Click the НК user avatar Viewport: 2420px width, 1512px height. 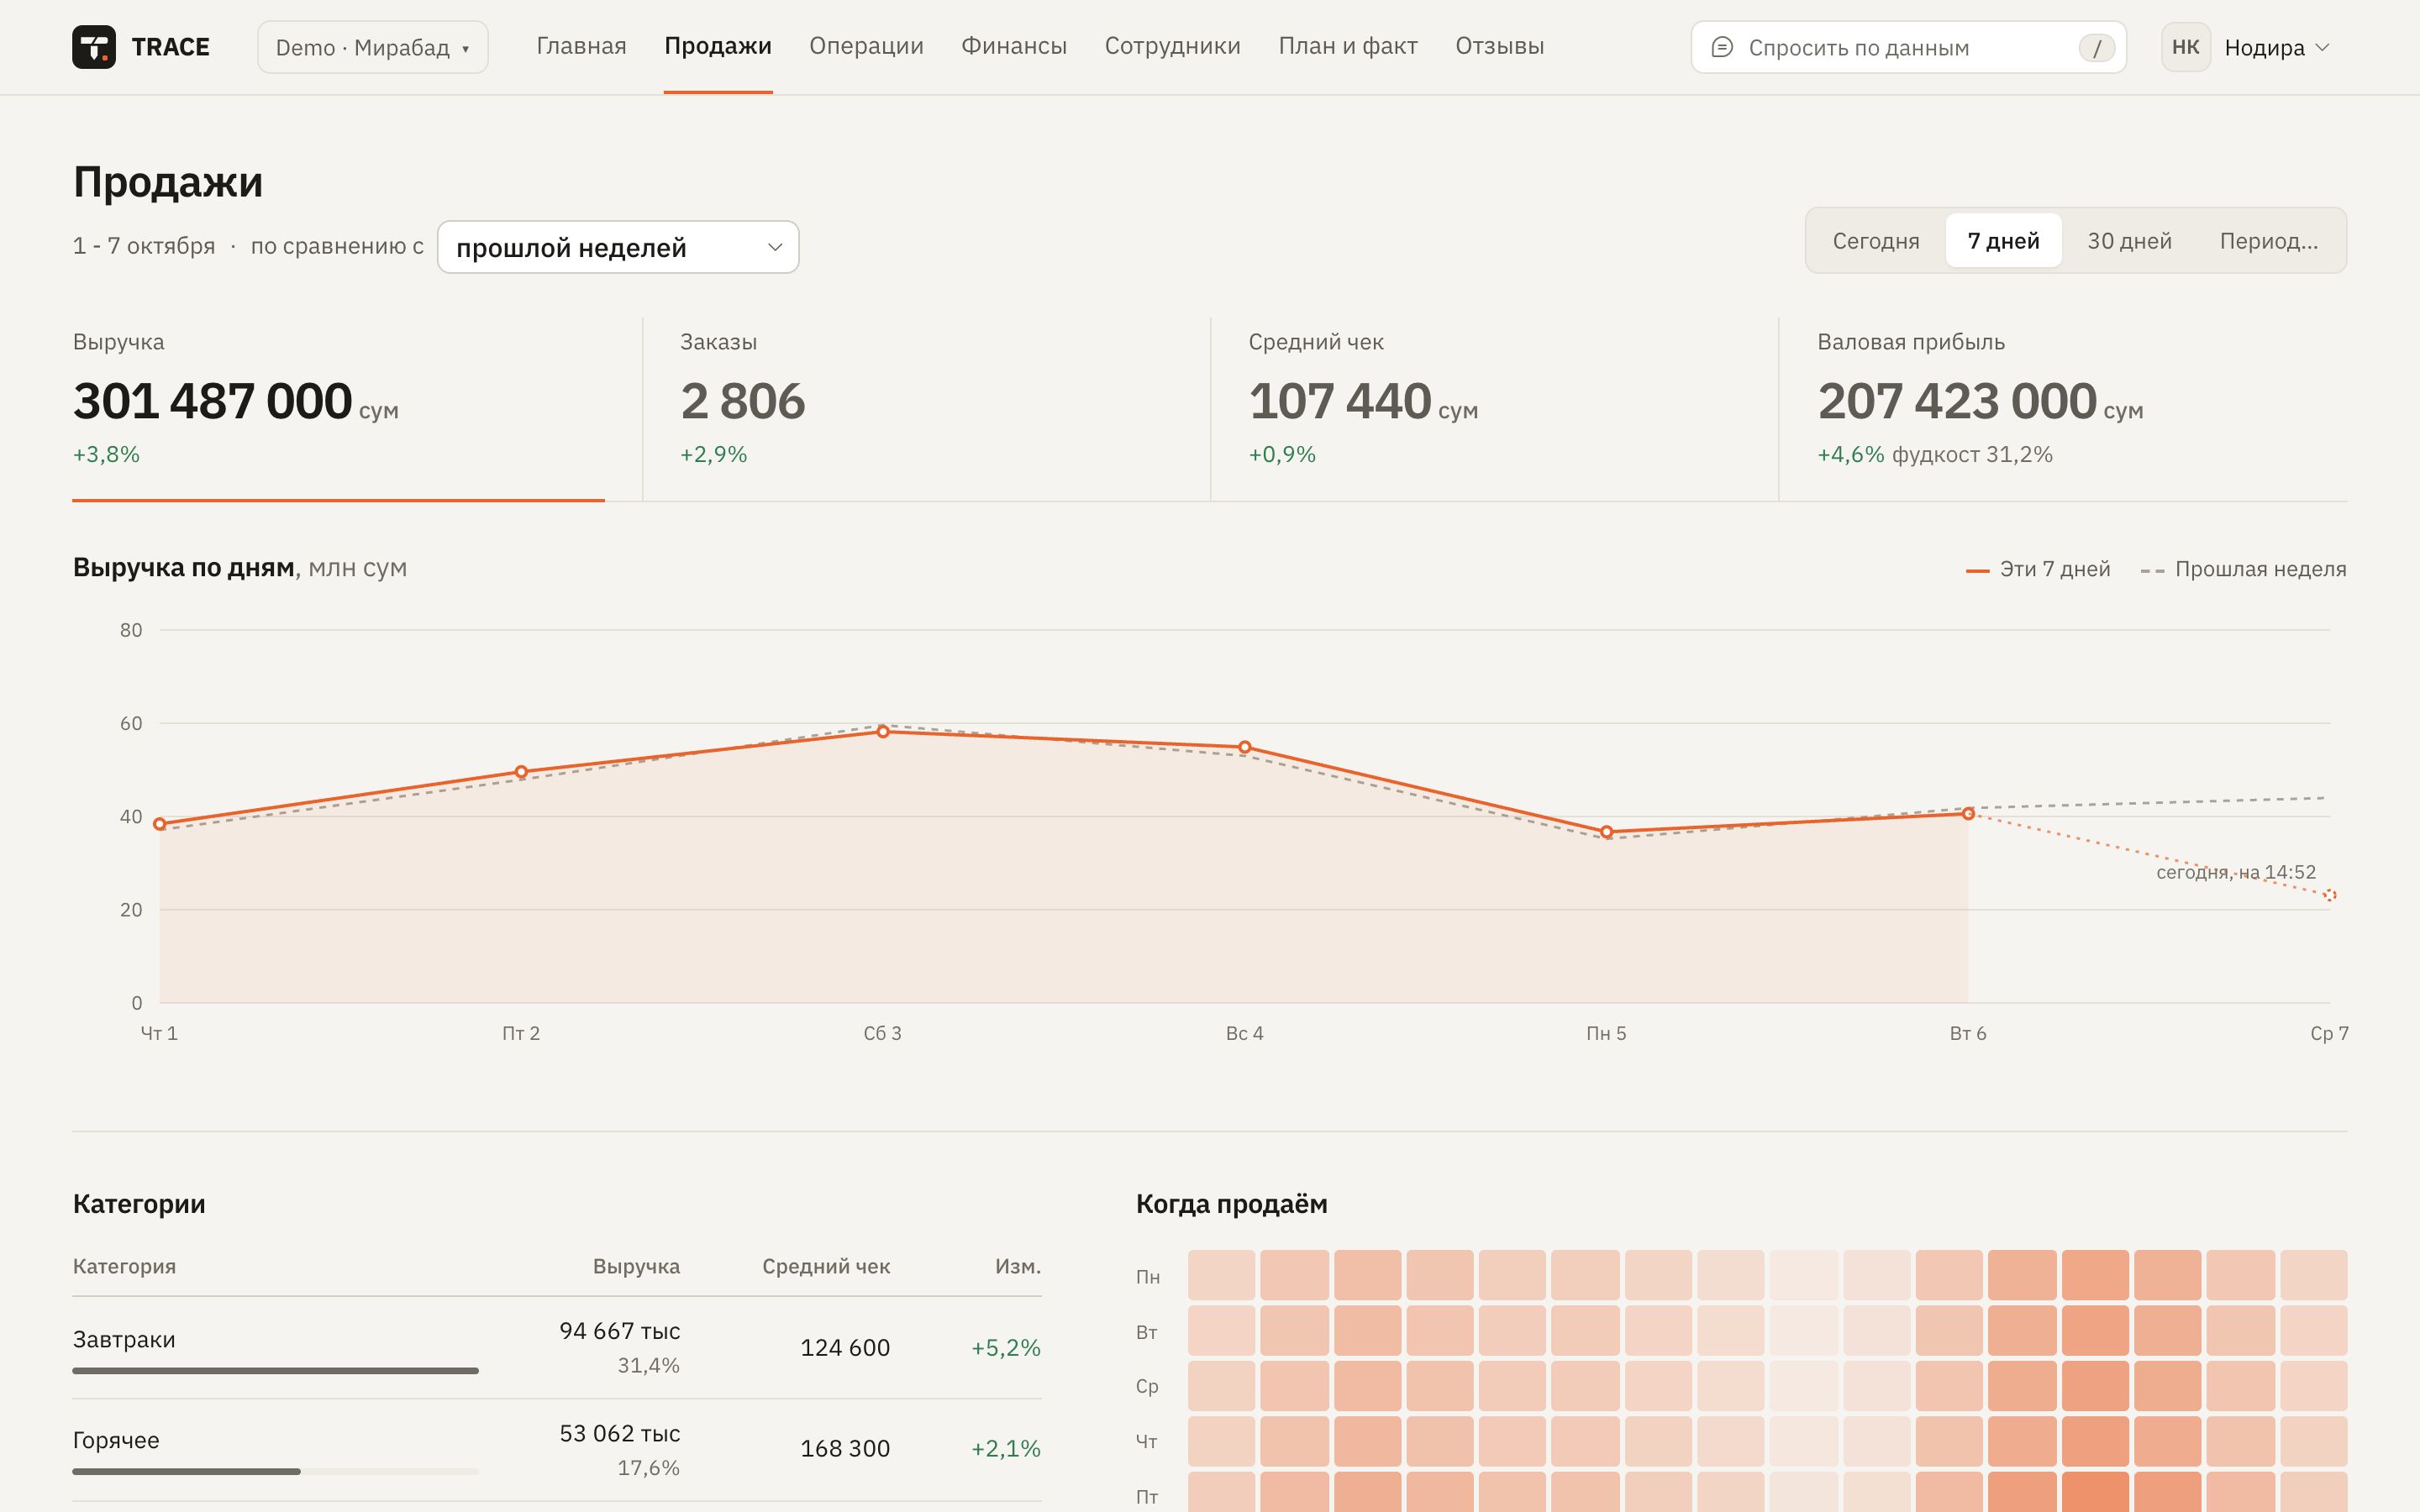click(x=2185, y=47)
